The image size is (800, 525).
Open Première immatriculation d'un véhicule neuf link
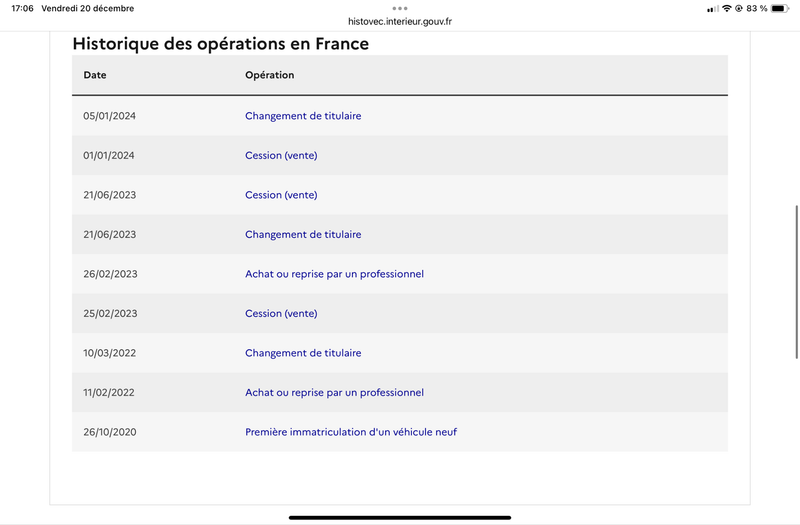click(x=351, y=432)
